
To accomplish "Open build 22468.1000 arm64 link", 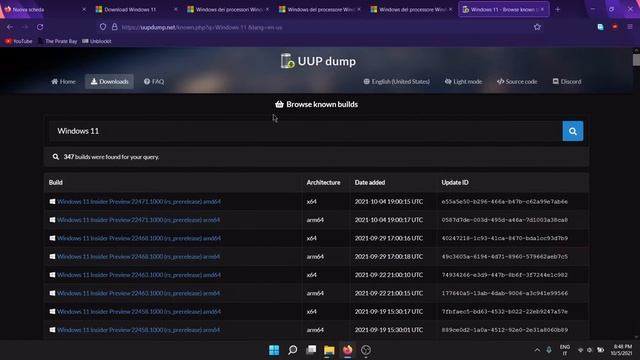I will [138, 257].
